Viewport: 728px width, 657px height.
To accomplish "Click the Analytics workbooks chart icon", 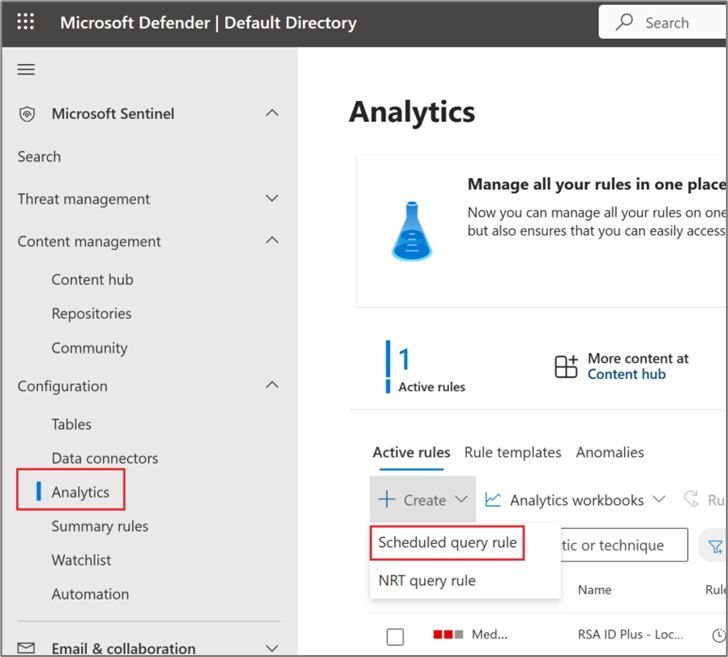I will tap(493, 500).
